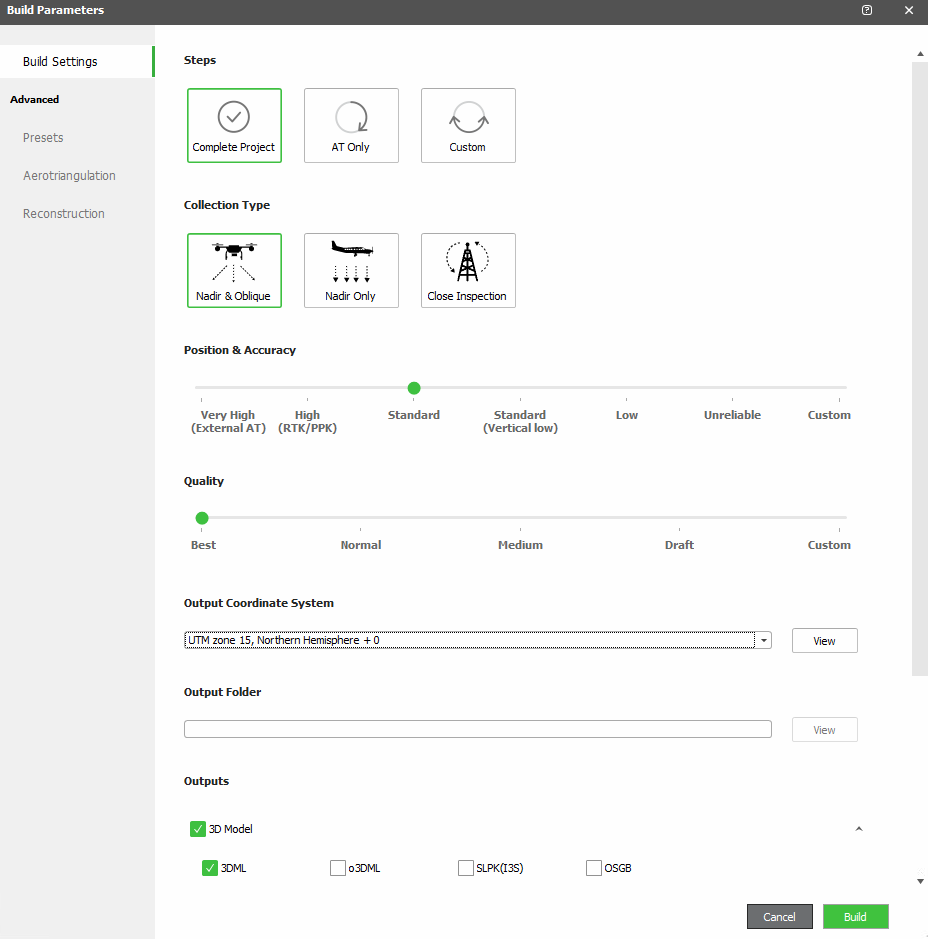928x939 pixels.
Task: Check the OSGB output option
Action: tap(593, 868)
